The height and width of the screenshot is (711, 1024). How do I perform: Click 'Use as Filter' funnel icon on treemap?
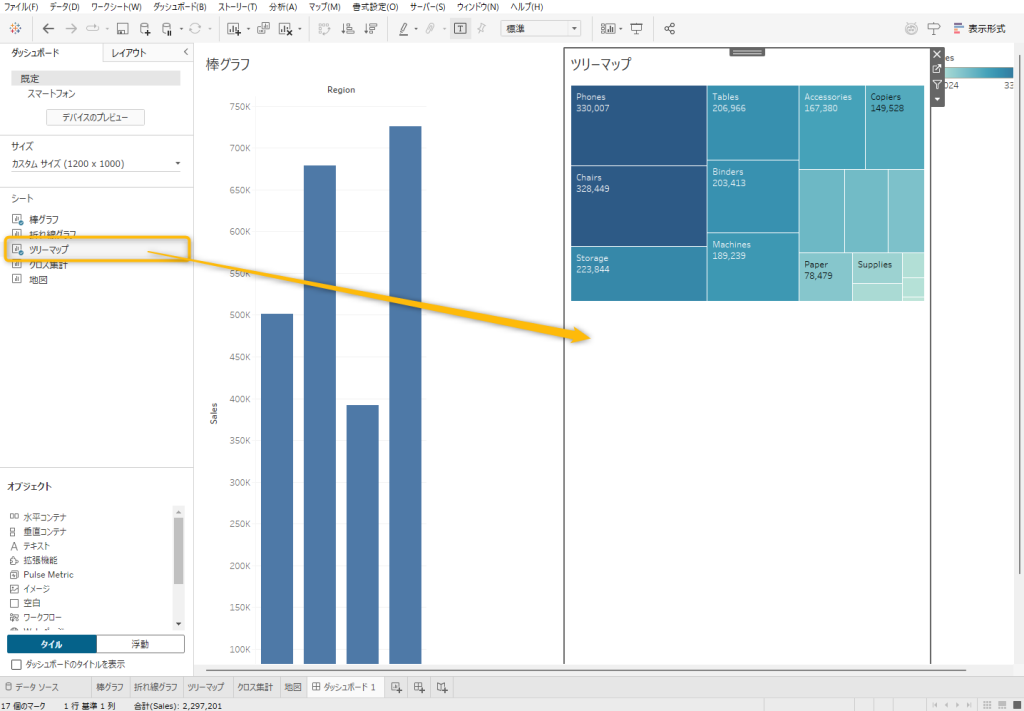937,84
